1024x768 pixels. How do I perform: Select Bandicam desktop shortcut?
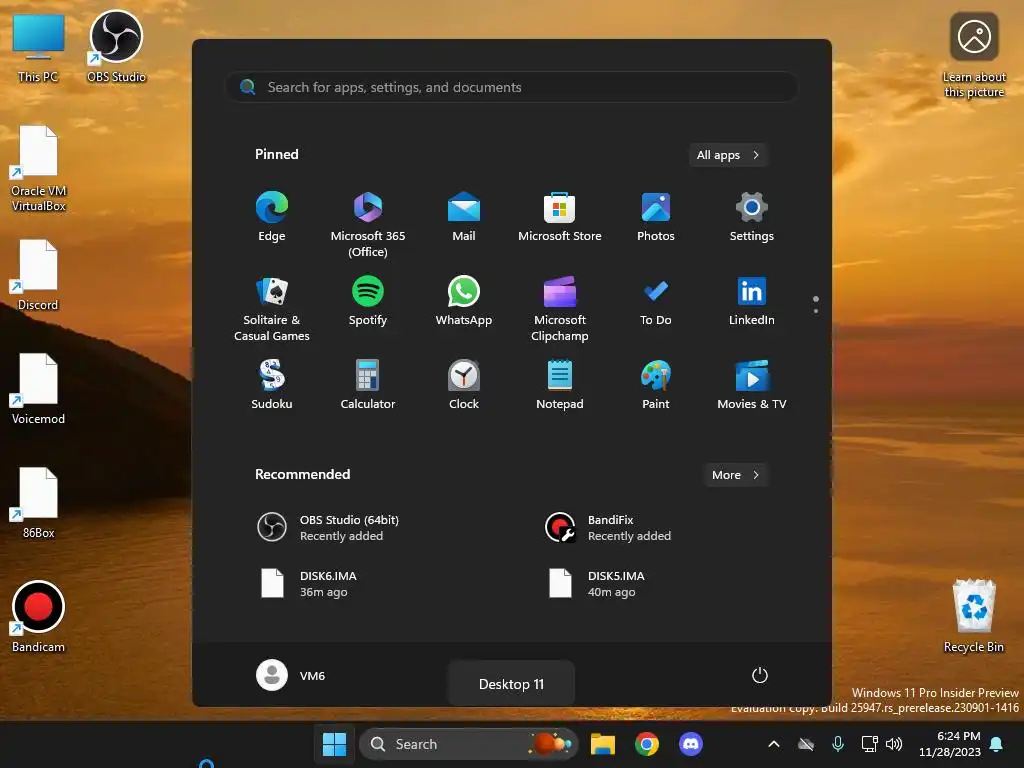tap(39, 616)
